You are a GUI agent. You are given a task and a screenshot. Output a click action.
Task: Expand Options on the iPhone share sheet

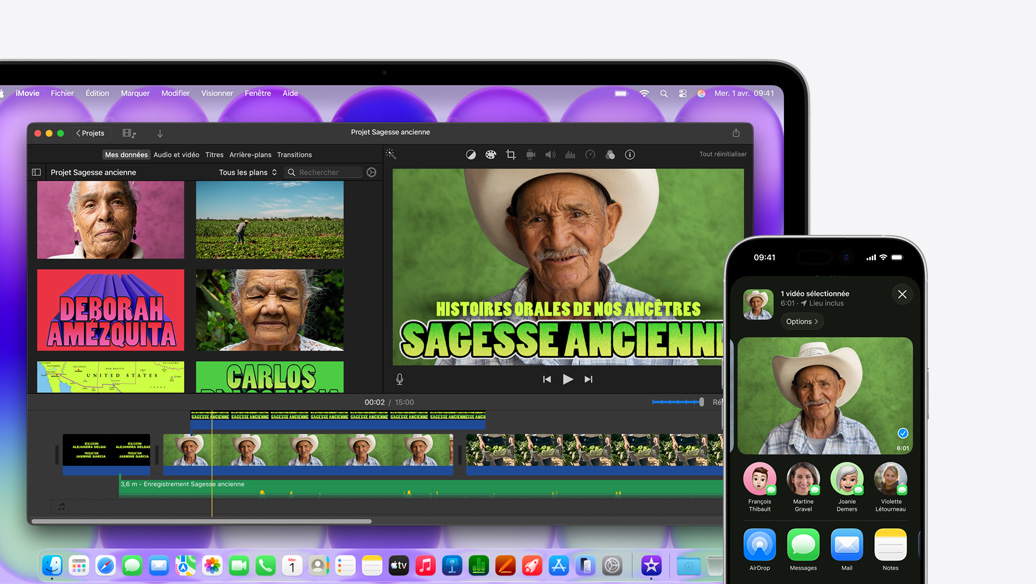[801, 320]
